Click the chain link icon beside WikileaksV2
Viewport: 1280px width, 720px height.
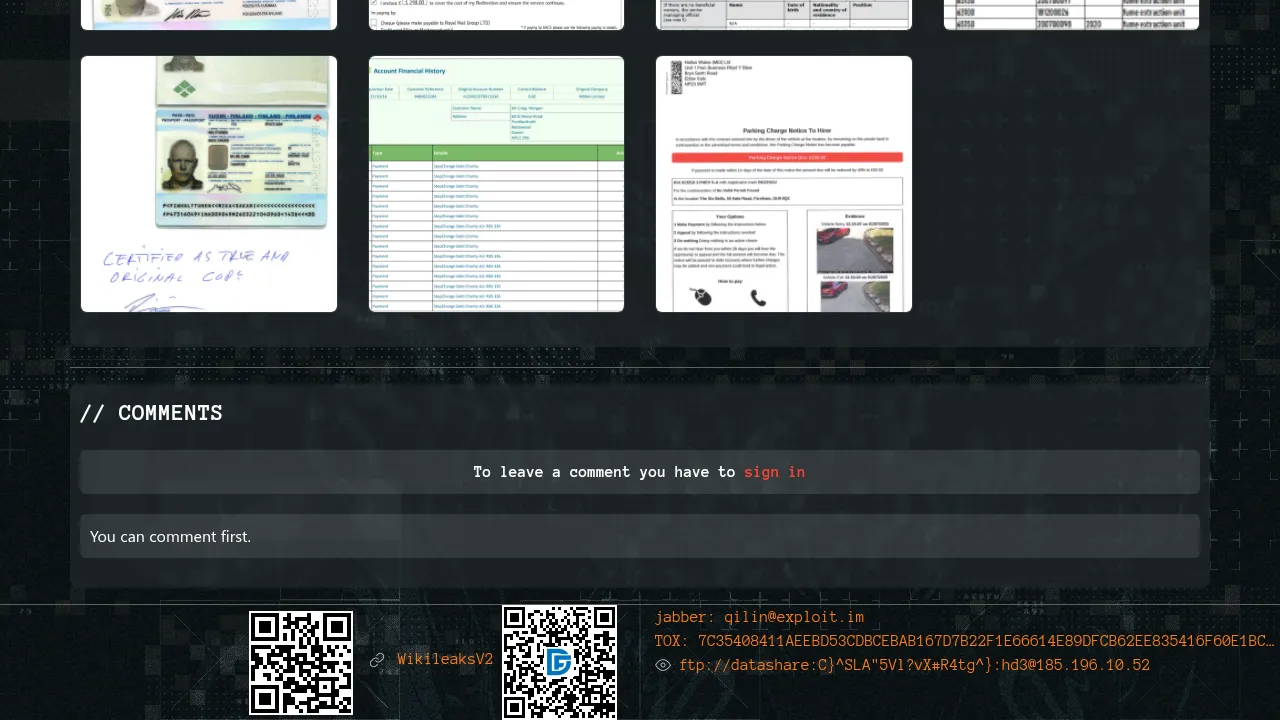point(377,660)
